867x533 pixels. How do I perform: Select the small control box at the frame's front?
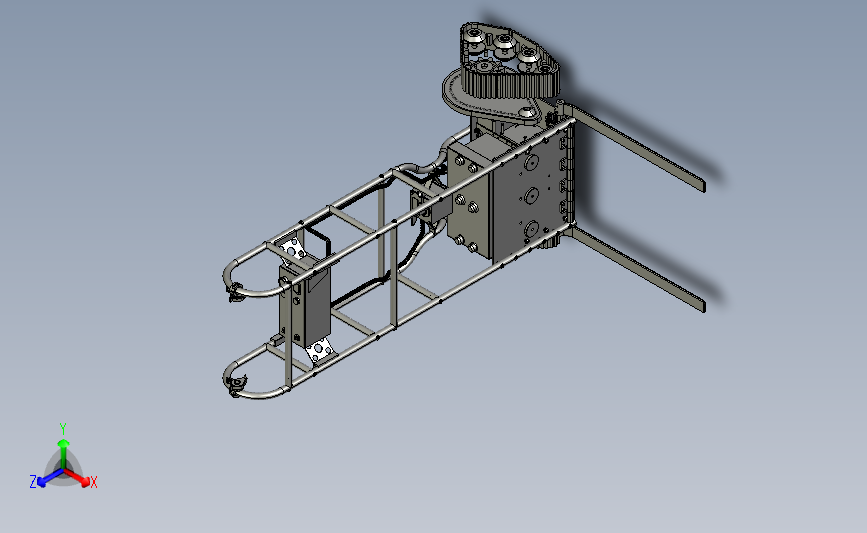(305, 304)
